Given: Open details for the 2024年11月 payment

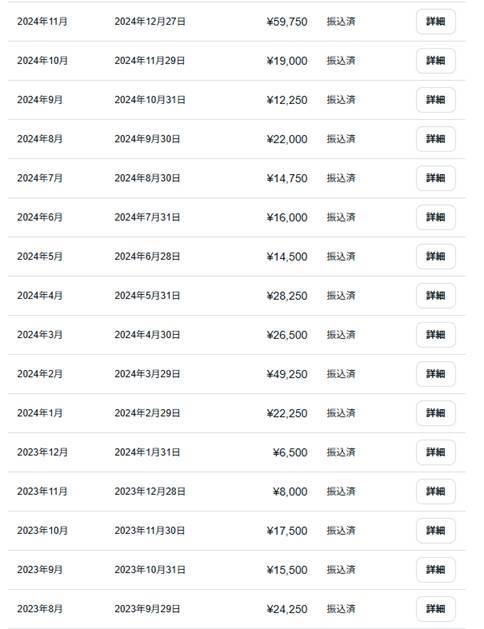Looking at the screenshot, I should [435, 21].
